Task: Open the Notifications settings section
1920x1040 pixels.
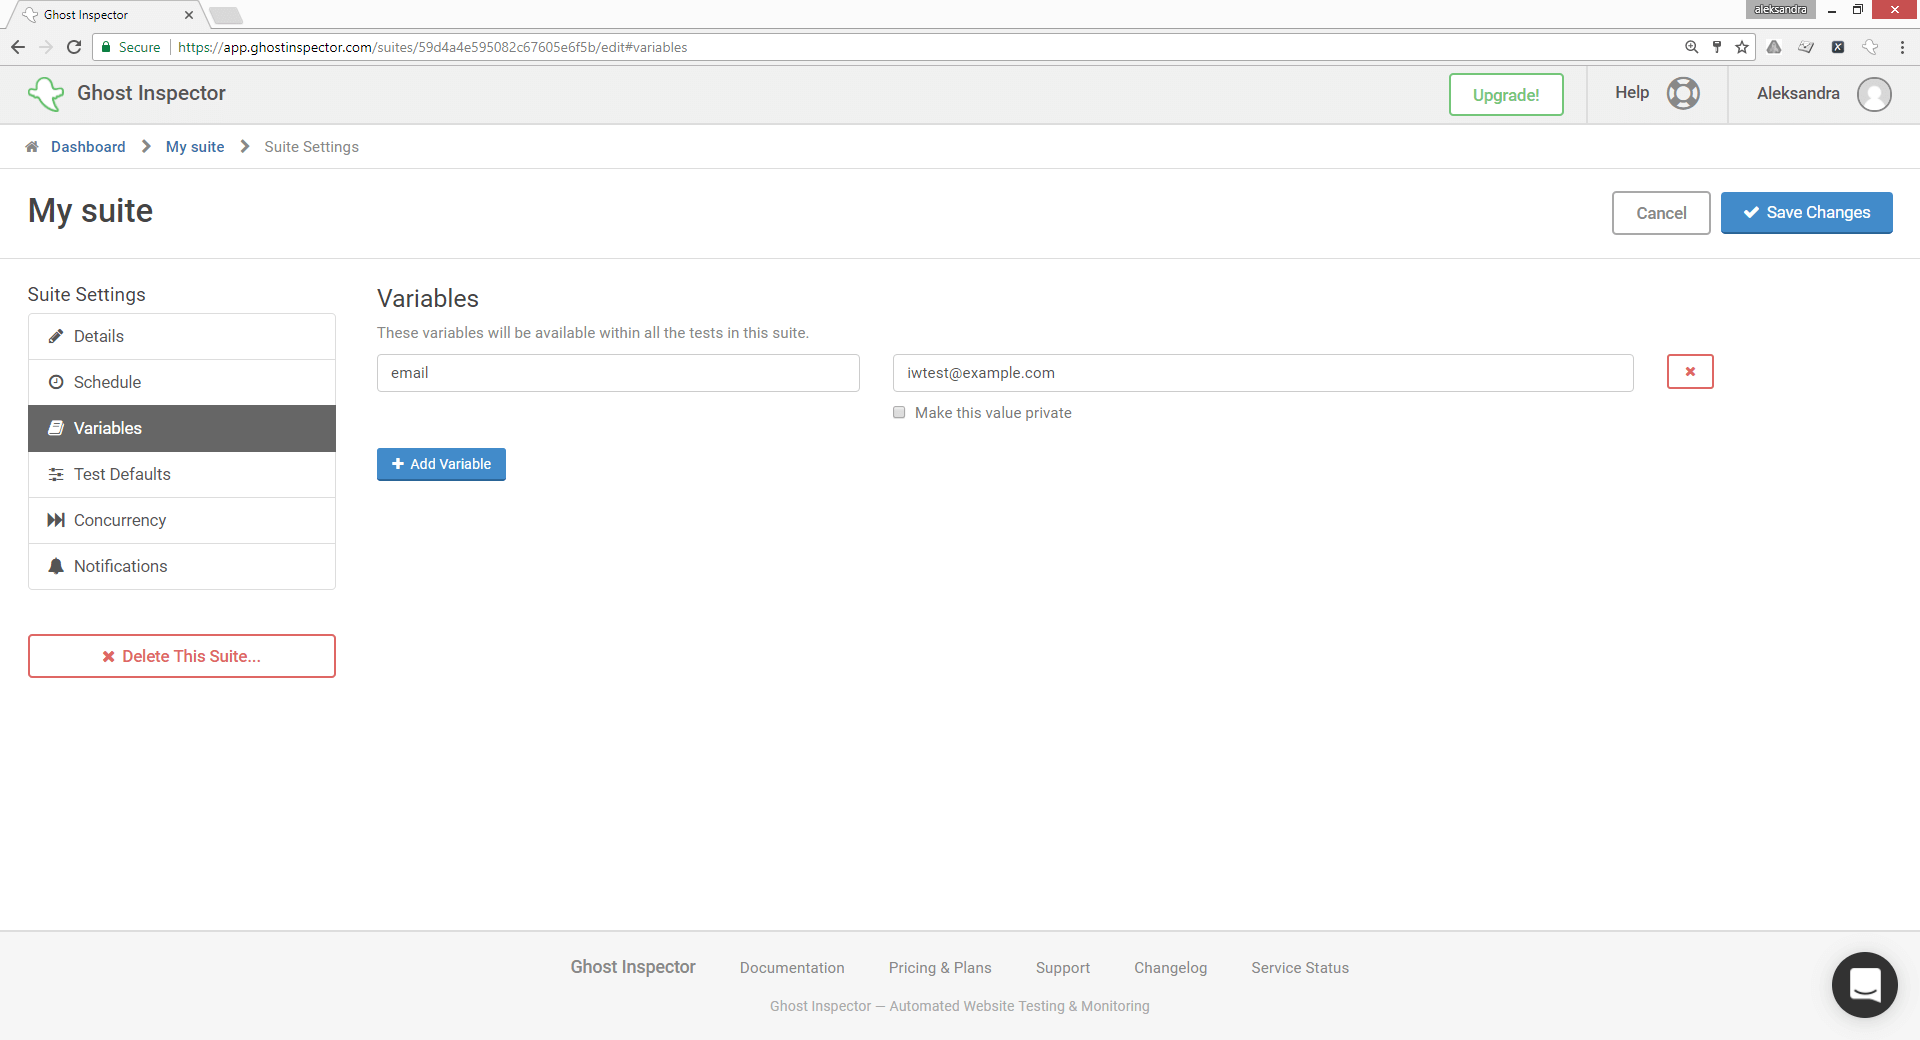Action: [x=182, y=566]
